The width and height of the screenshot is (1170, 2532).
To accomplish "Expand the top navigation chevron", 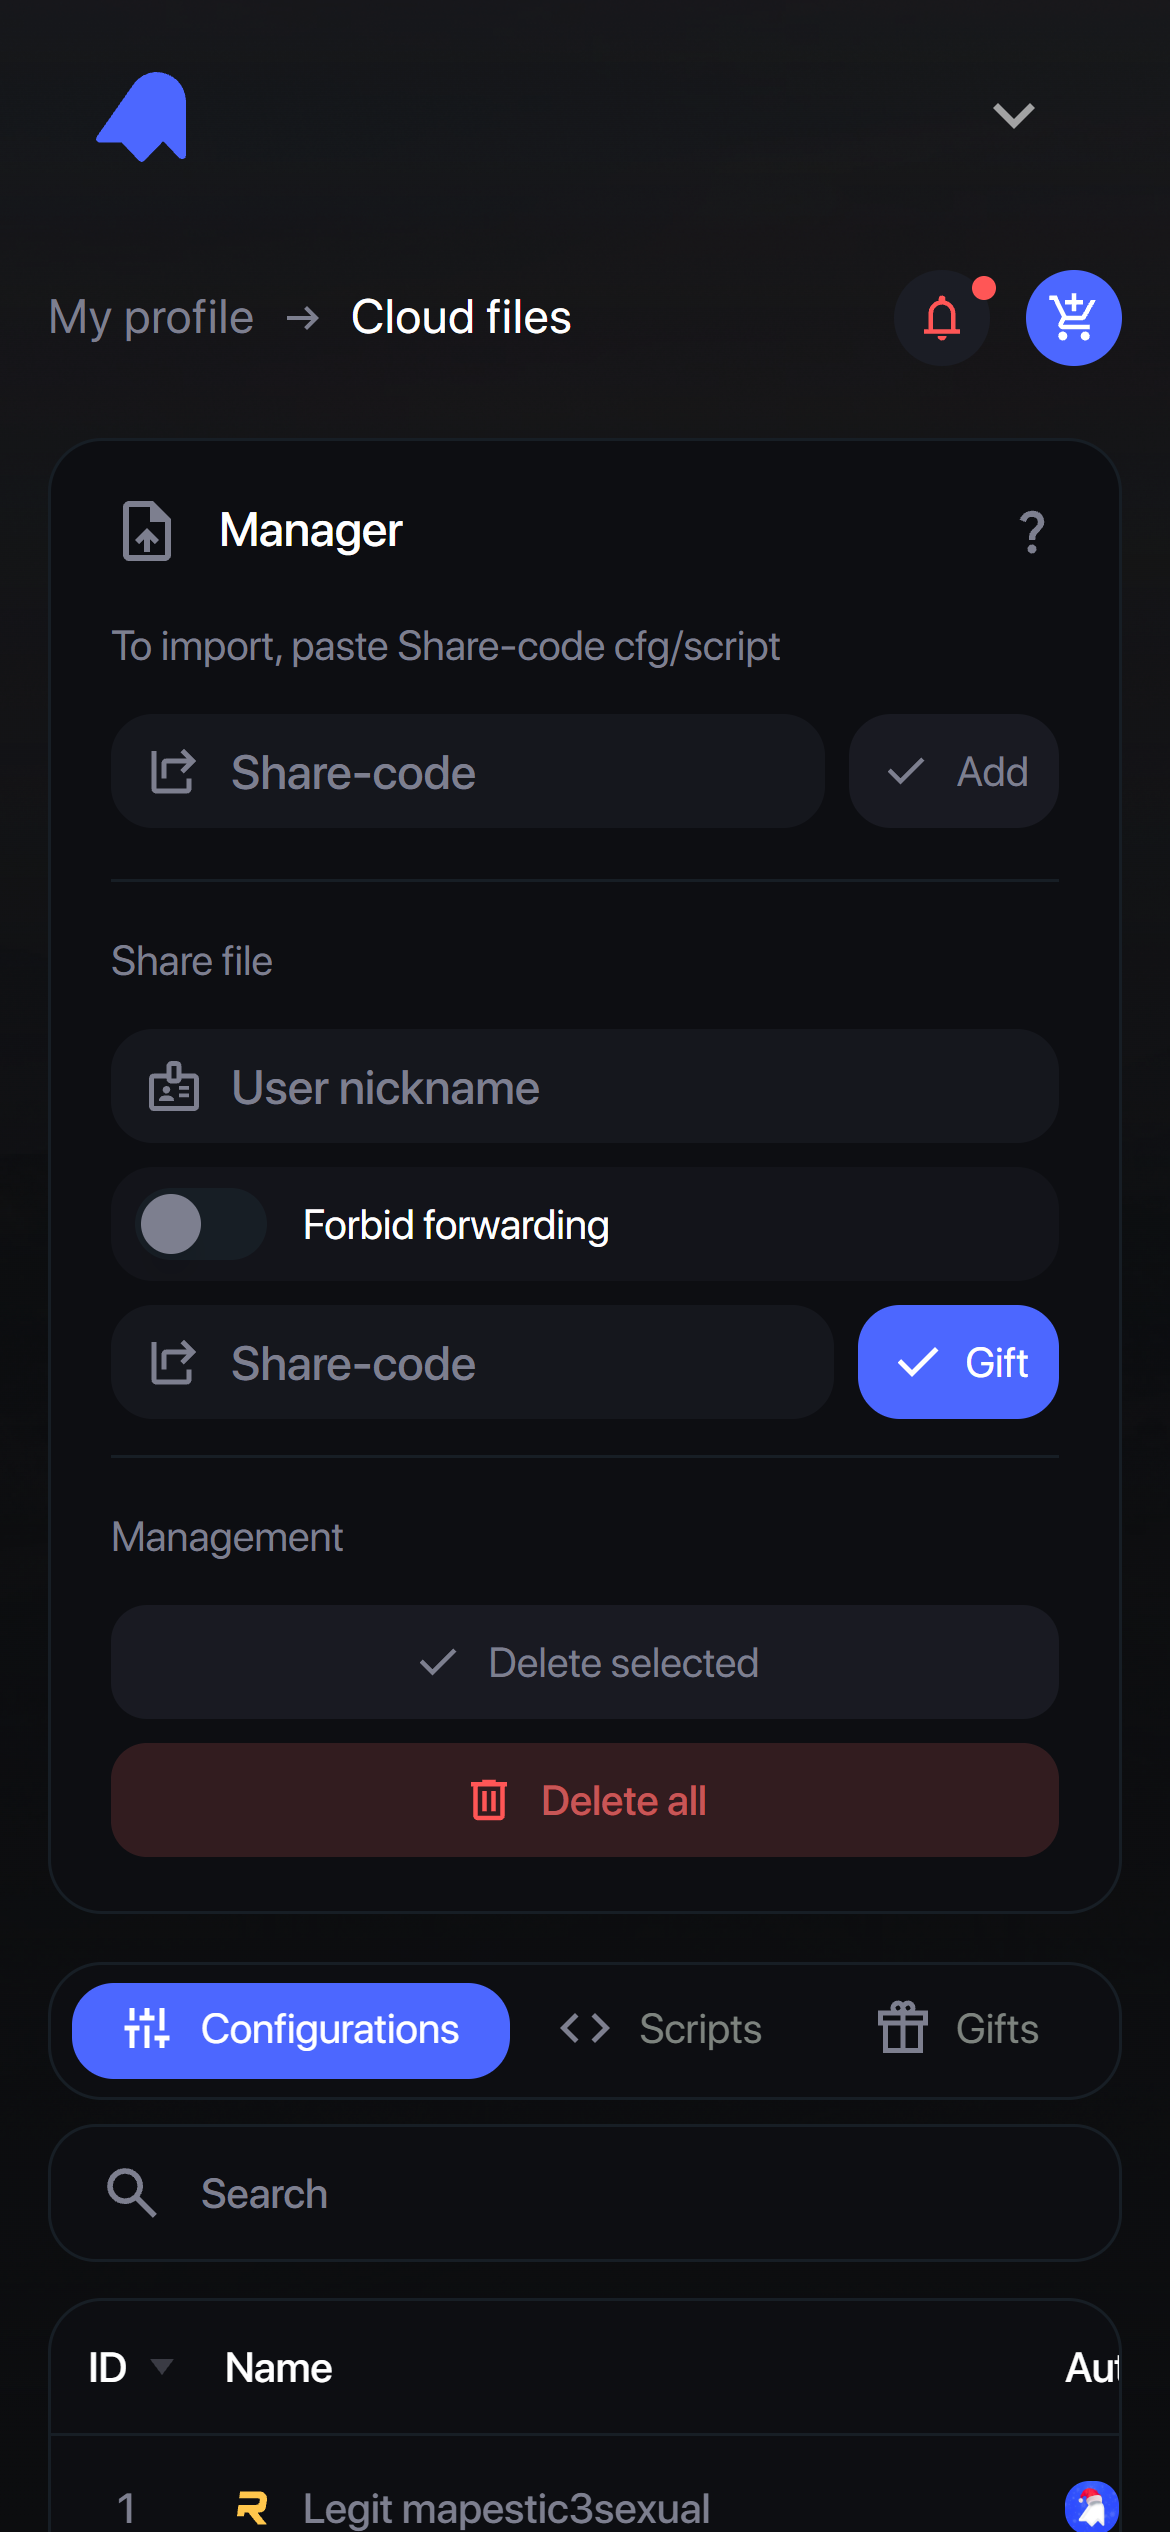I will 1013,116.
